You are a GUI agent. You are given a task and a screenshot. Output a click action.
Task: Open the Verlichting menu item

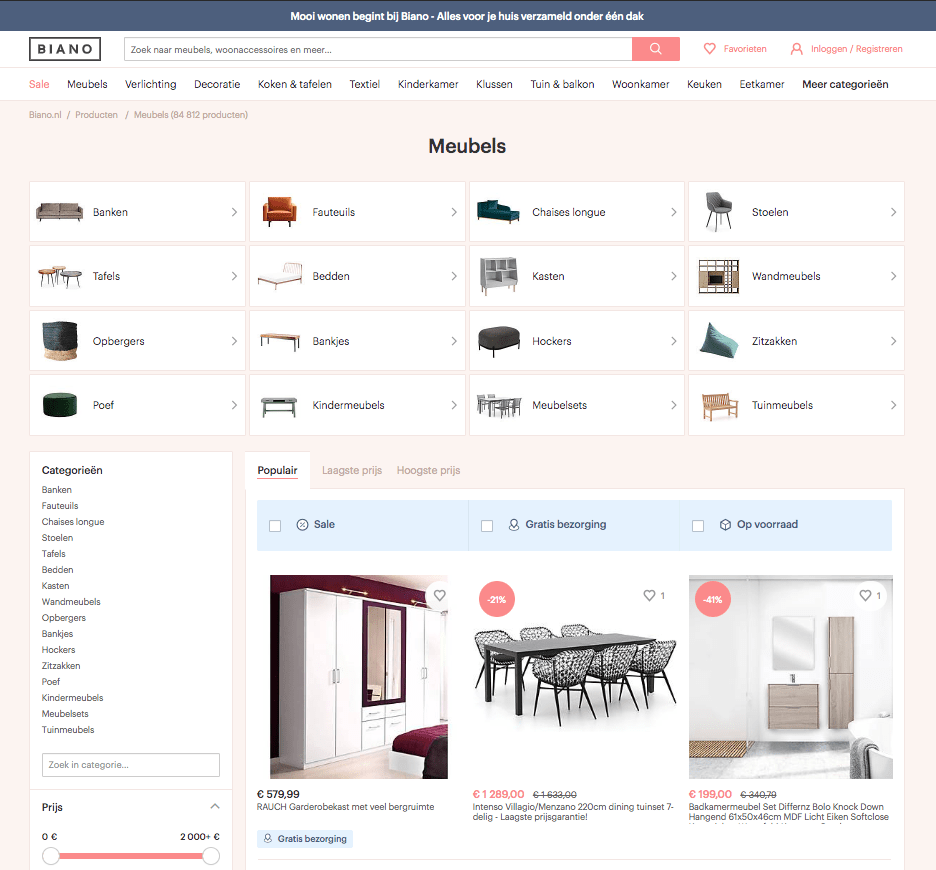151,85
